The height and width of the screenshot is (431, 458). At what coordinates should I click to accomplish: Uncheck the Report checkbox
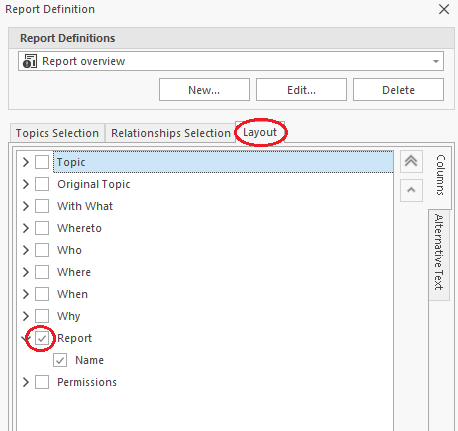tap(42, 338)
